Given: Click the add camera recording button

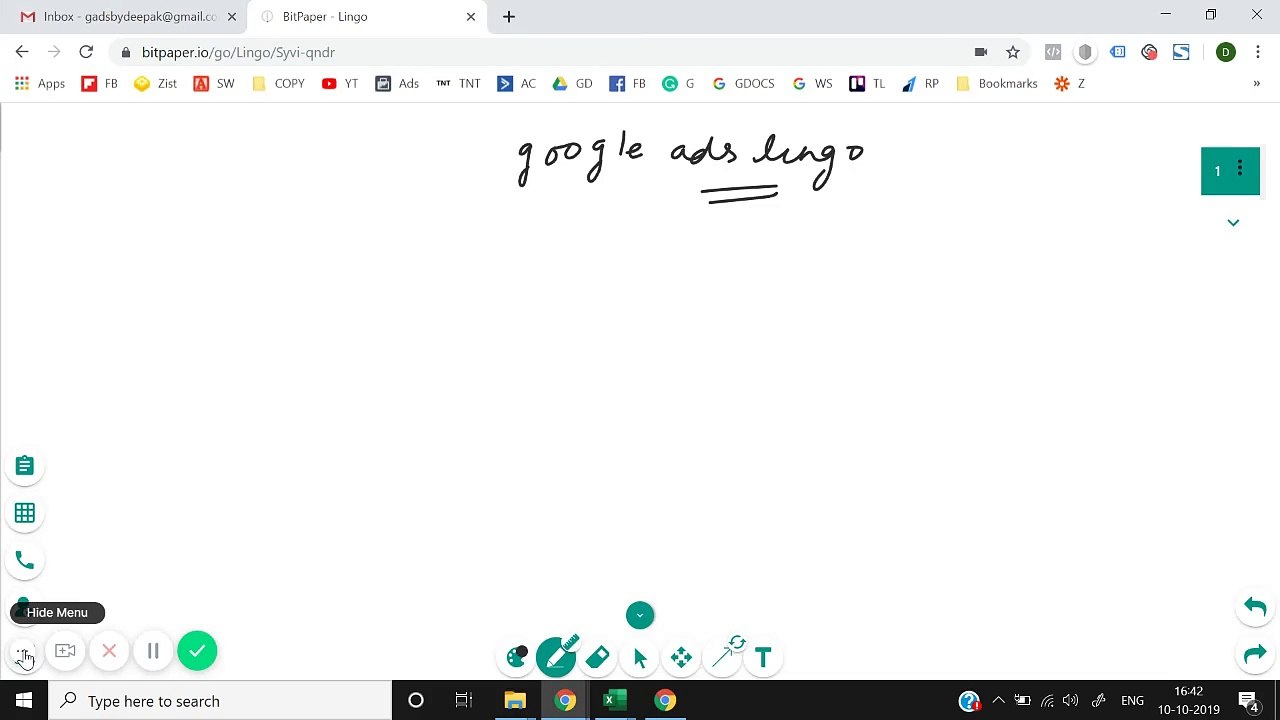Looking at the screenshot, I should 65,651.
